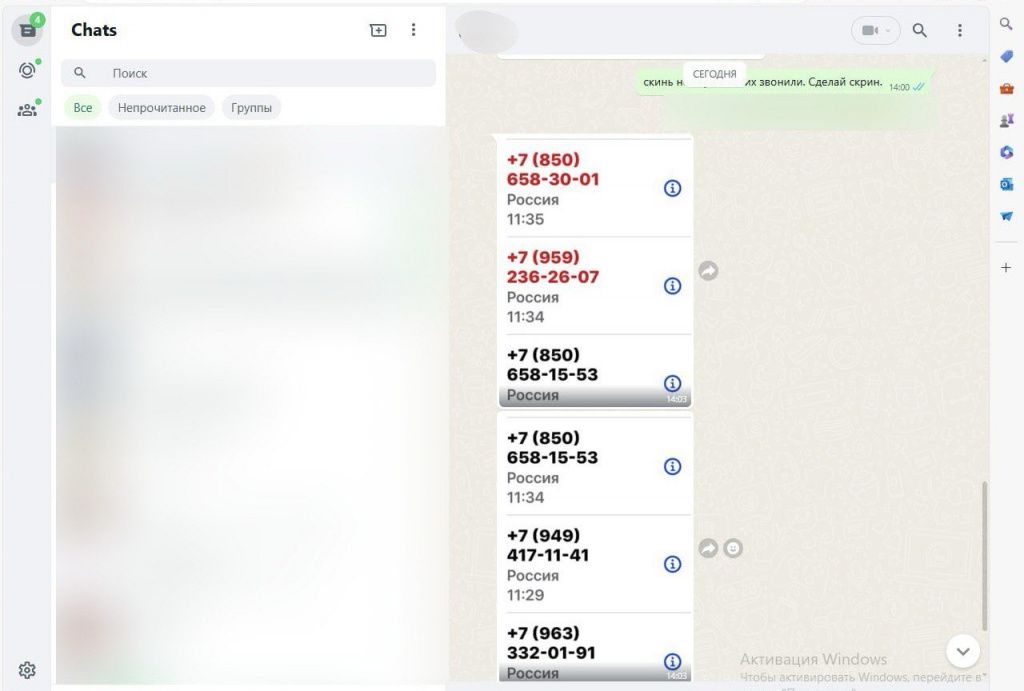The width and height of the screenshot is (1024, 691).
Task: Open the Status updates icon
Action: 27,70
